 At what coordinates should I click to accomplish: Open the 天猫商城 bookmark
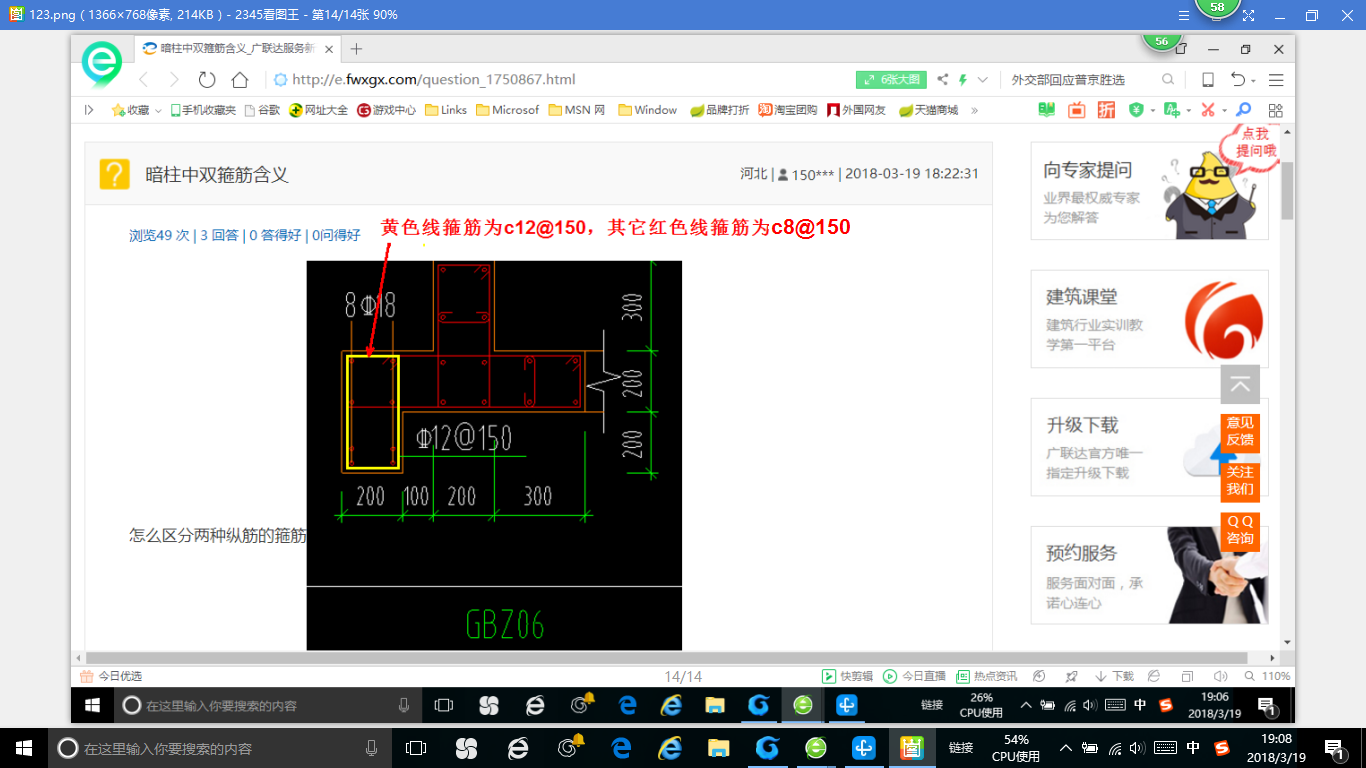(928, 110)
